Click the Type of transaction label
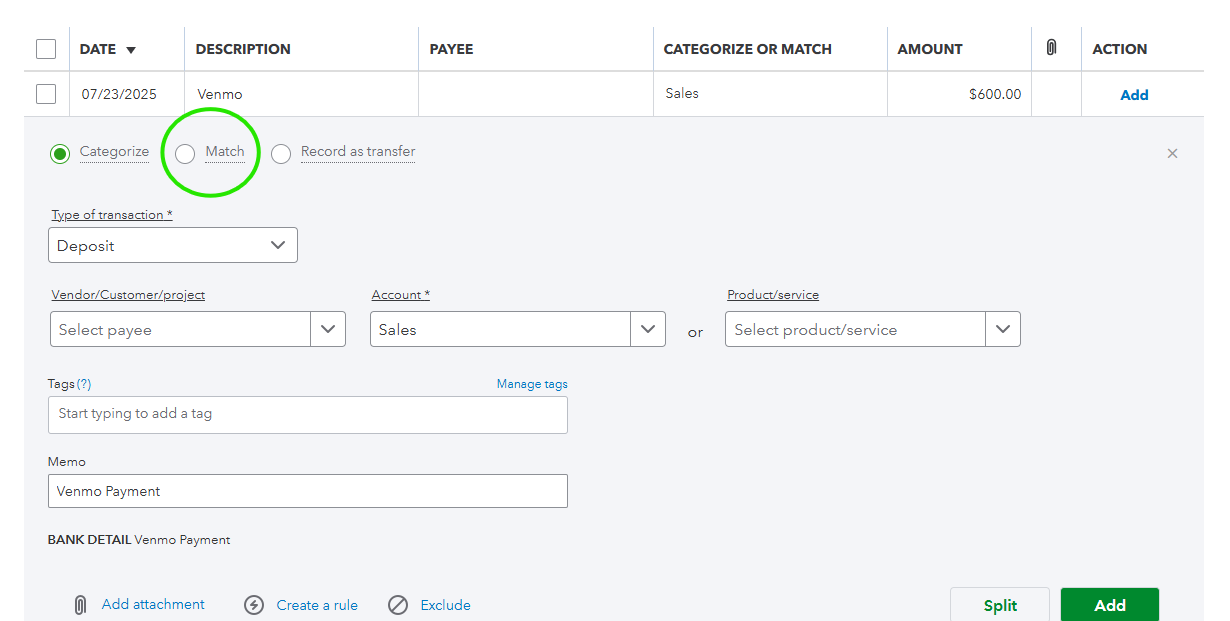The image size is (1230, 621). (x=112, y=215)
